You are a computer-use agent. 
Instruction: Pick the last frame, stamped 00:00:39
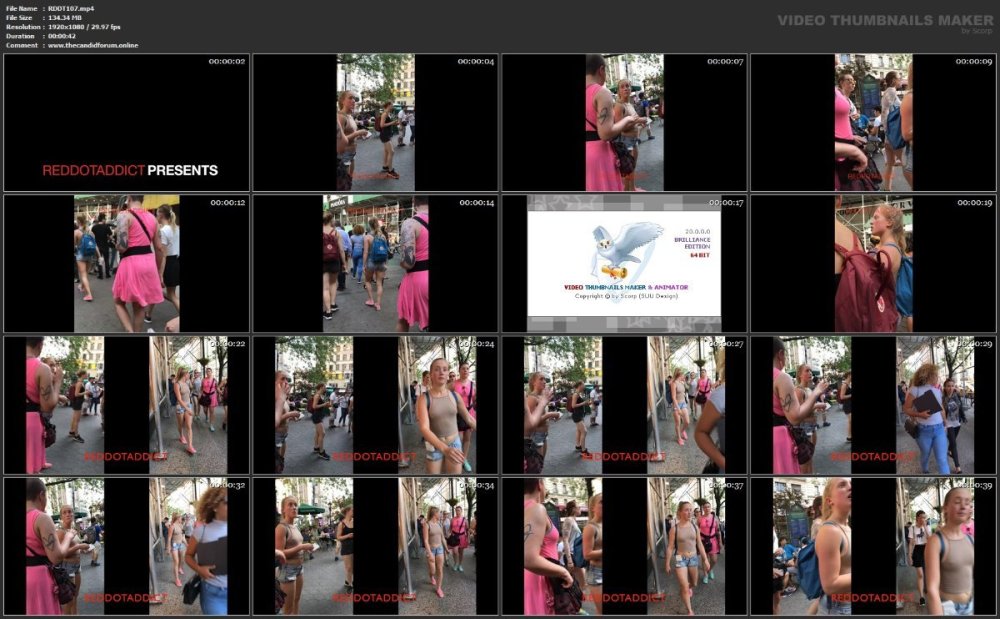point(874,546)
